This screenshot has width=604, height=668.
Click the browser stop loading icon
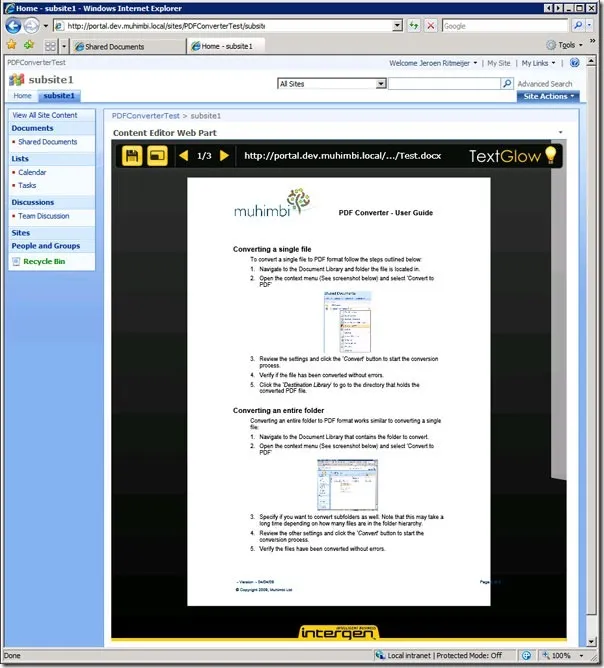431,26
